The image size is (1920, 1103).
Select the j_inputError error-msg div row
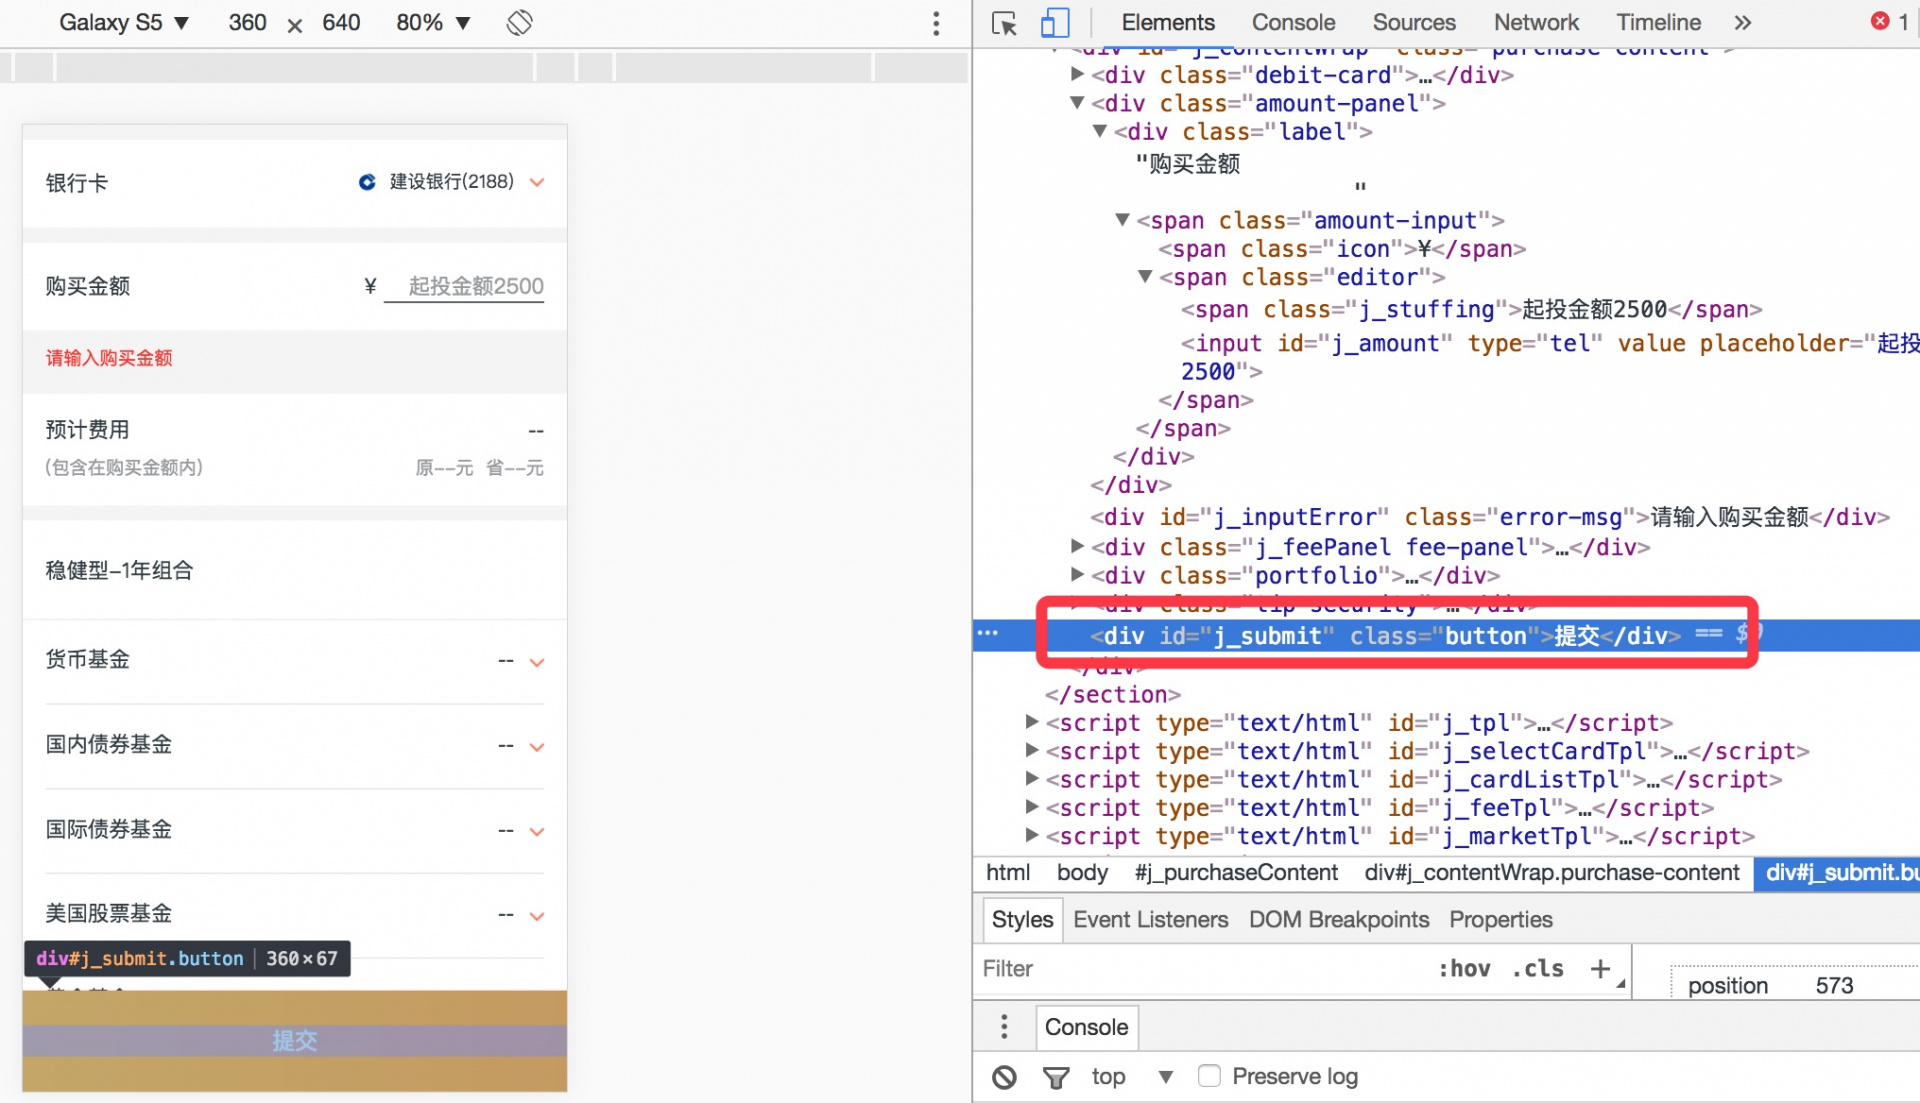1489,517
